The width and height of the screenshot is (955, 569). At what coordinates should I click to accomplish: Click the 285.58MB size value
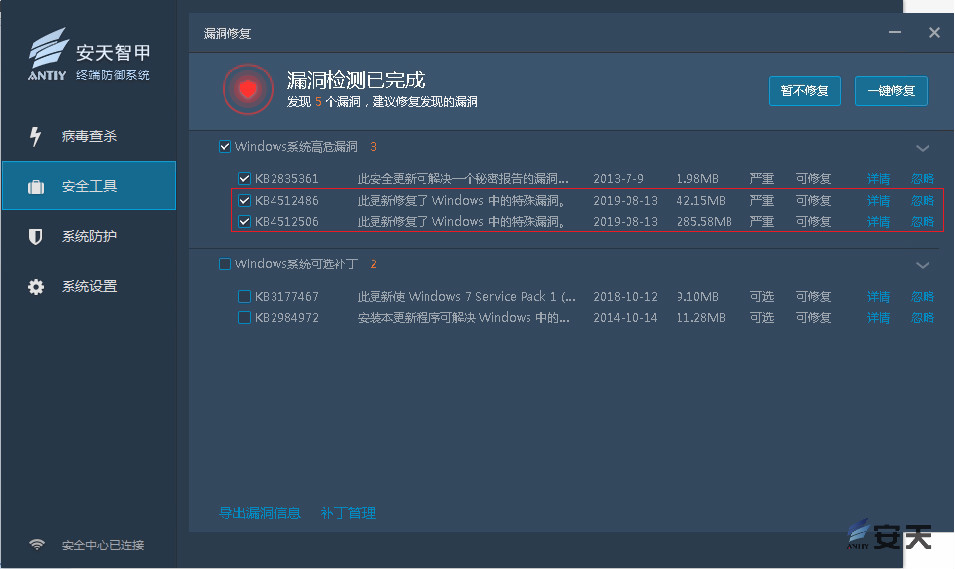tap(704, 222)
